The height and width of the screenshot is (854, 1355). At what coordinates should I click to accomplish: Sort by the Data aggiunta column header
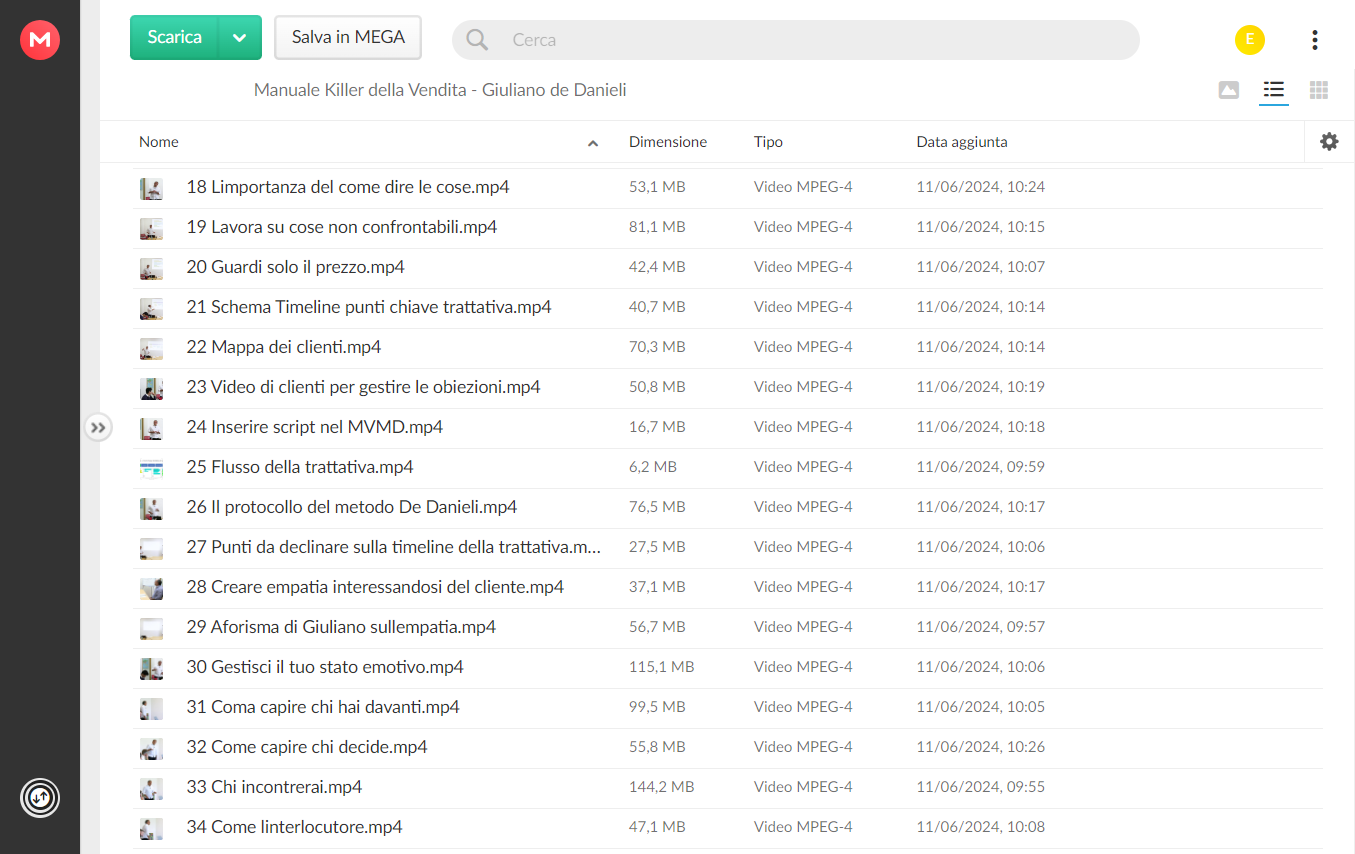pyautogui.click(x=962, y=142)
